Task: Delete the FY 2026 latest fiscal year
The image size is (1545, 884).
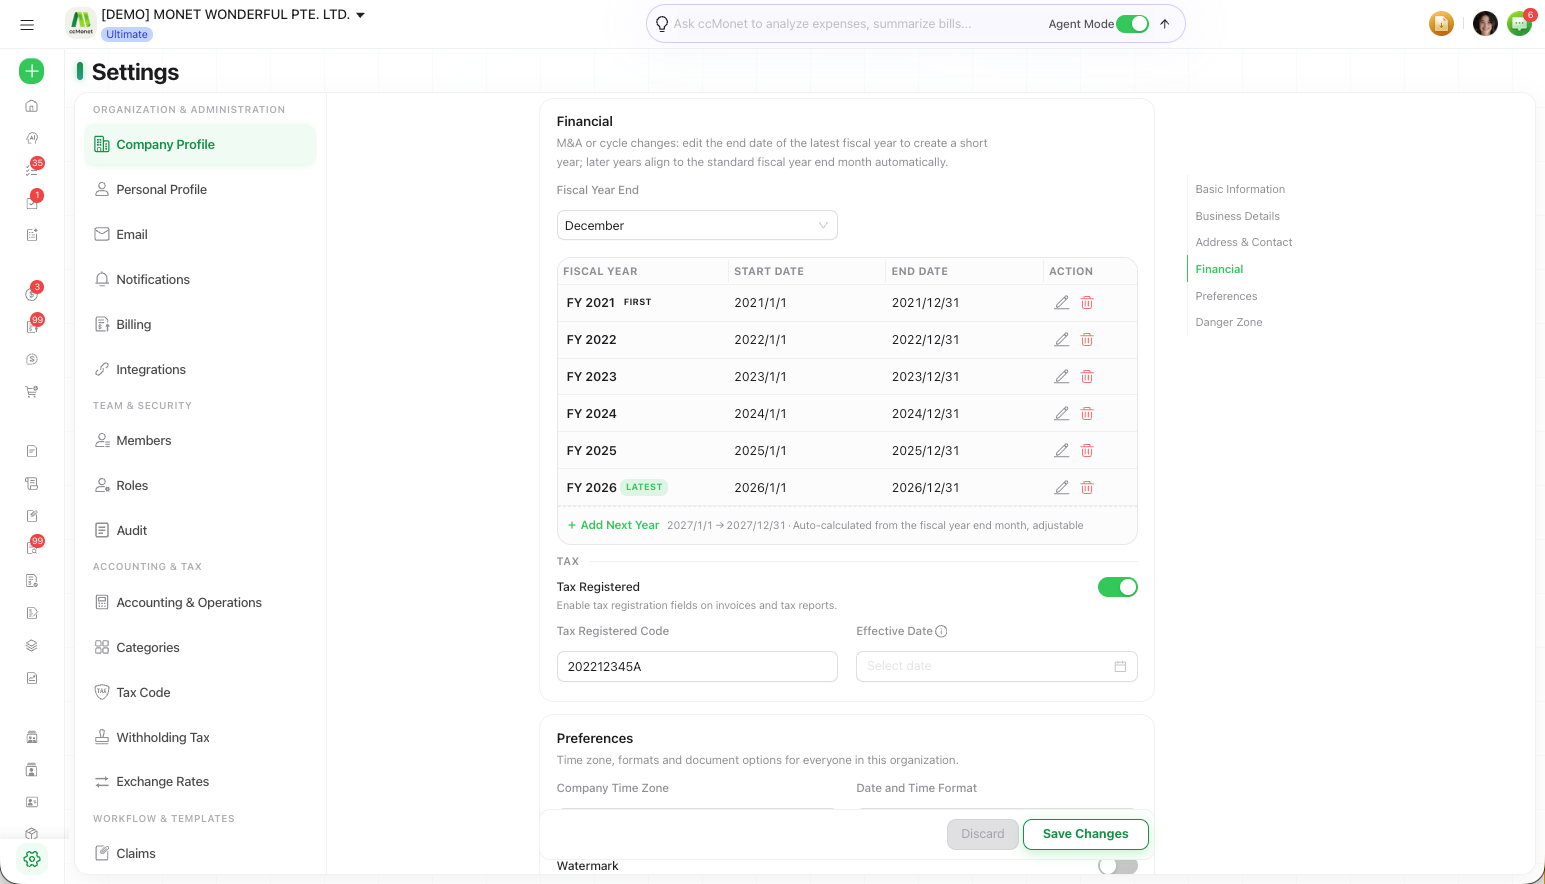Action: tap(1087, 488)
